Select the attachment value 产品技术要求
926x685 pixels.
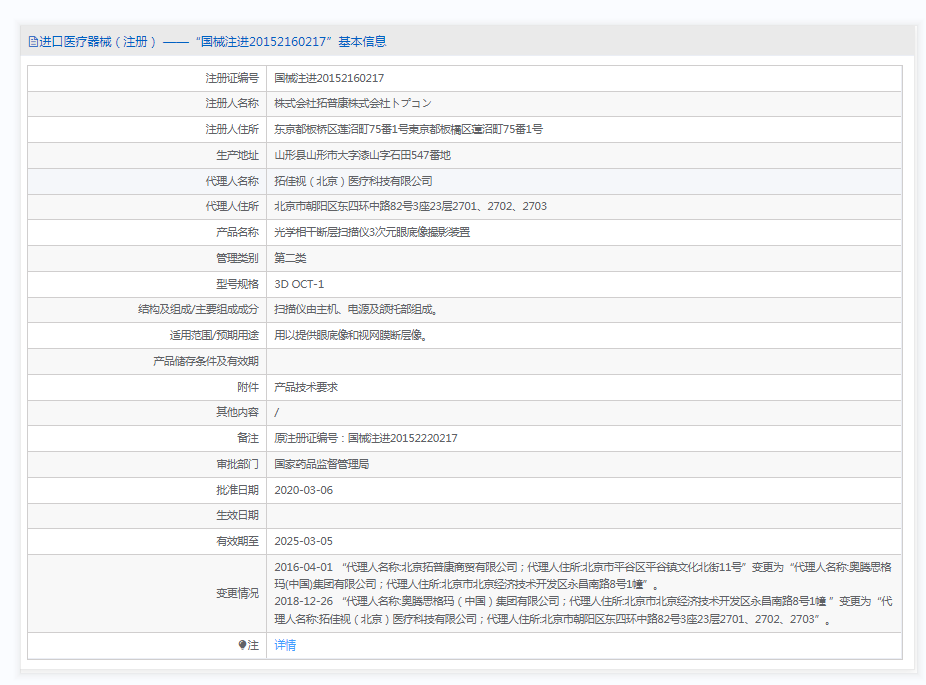[305, 387]
